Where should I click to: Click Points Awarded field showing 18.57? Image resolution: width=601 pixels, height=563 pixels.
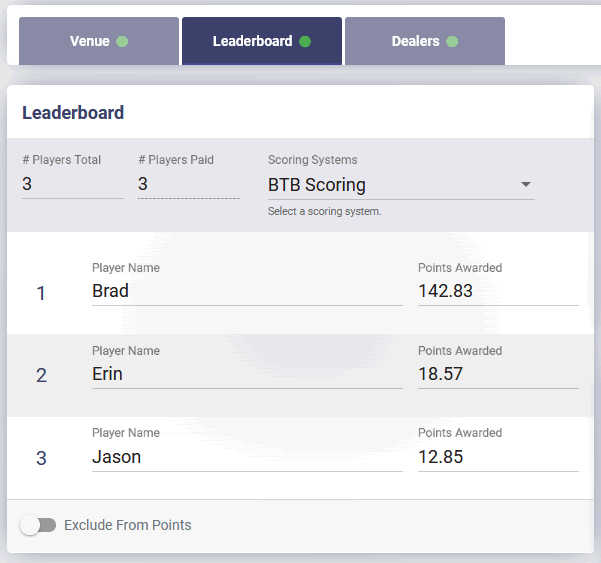click(498, 374)
